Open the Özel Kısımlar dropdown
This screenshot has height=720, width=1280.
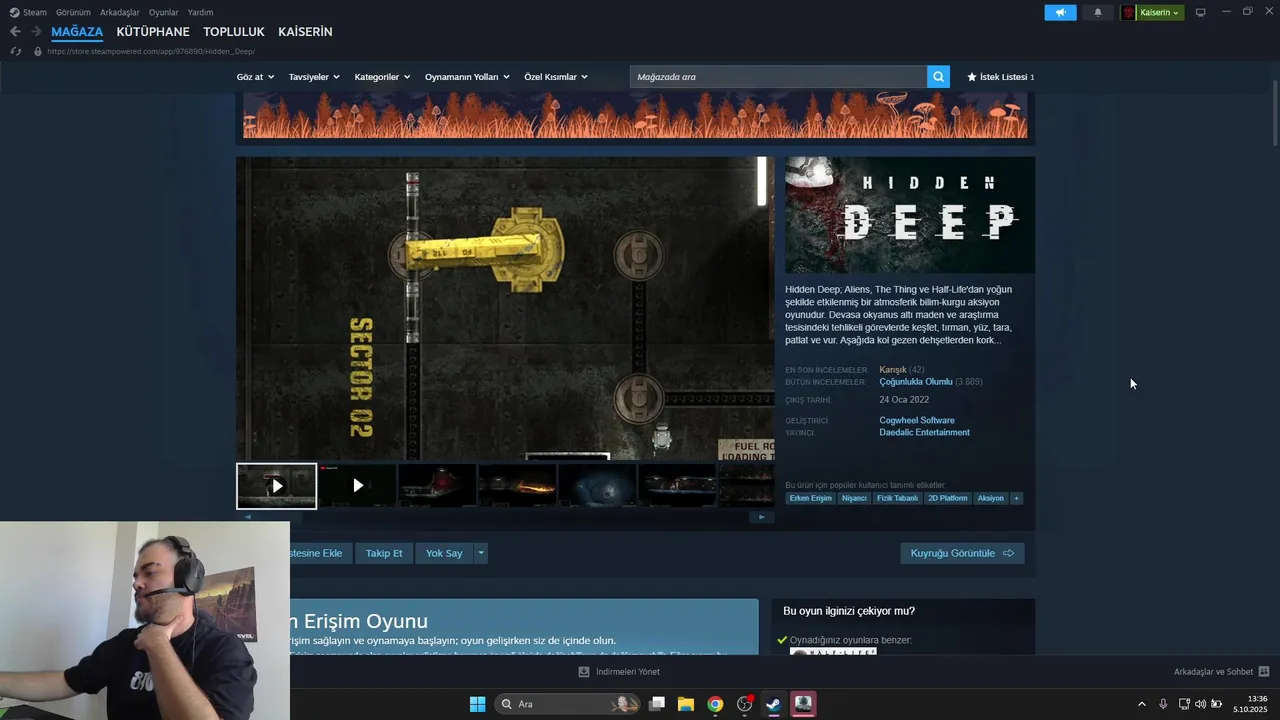point(556,77)
